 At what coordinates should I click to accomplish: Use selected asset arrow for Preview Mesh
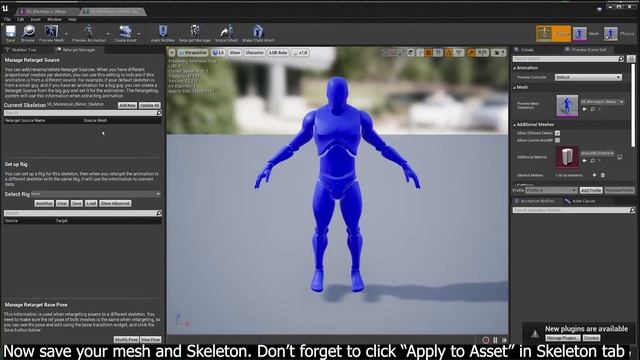point(584,109)
